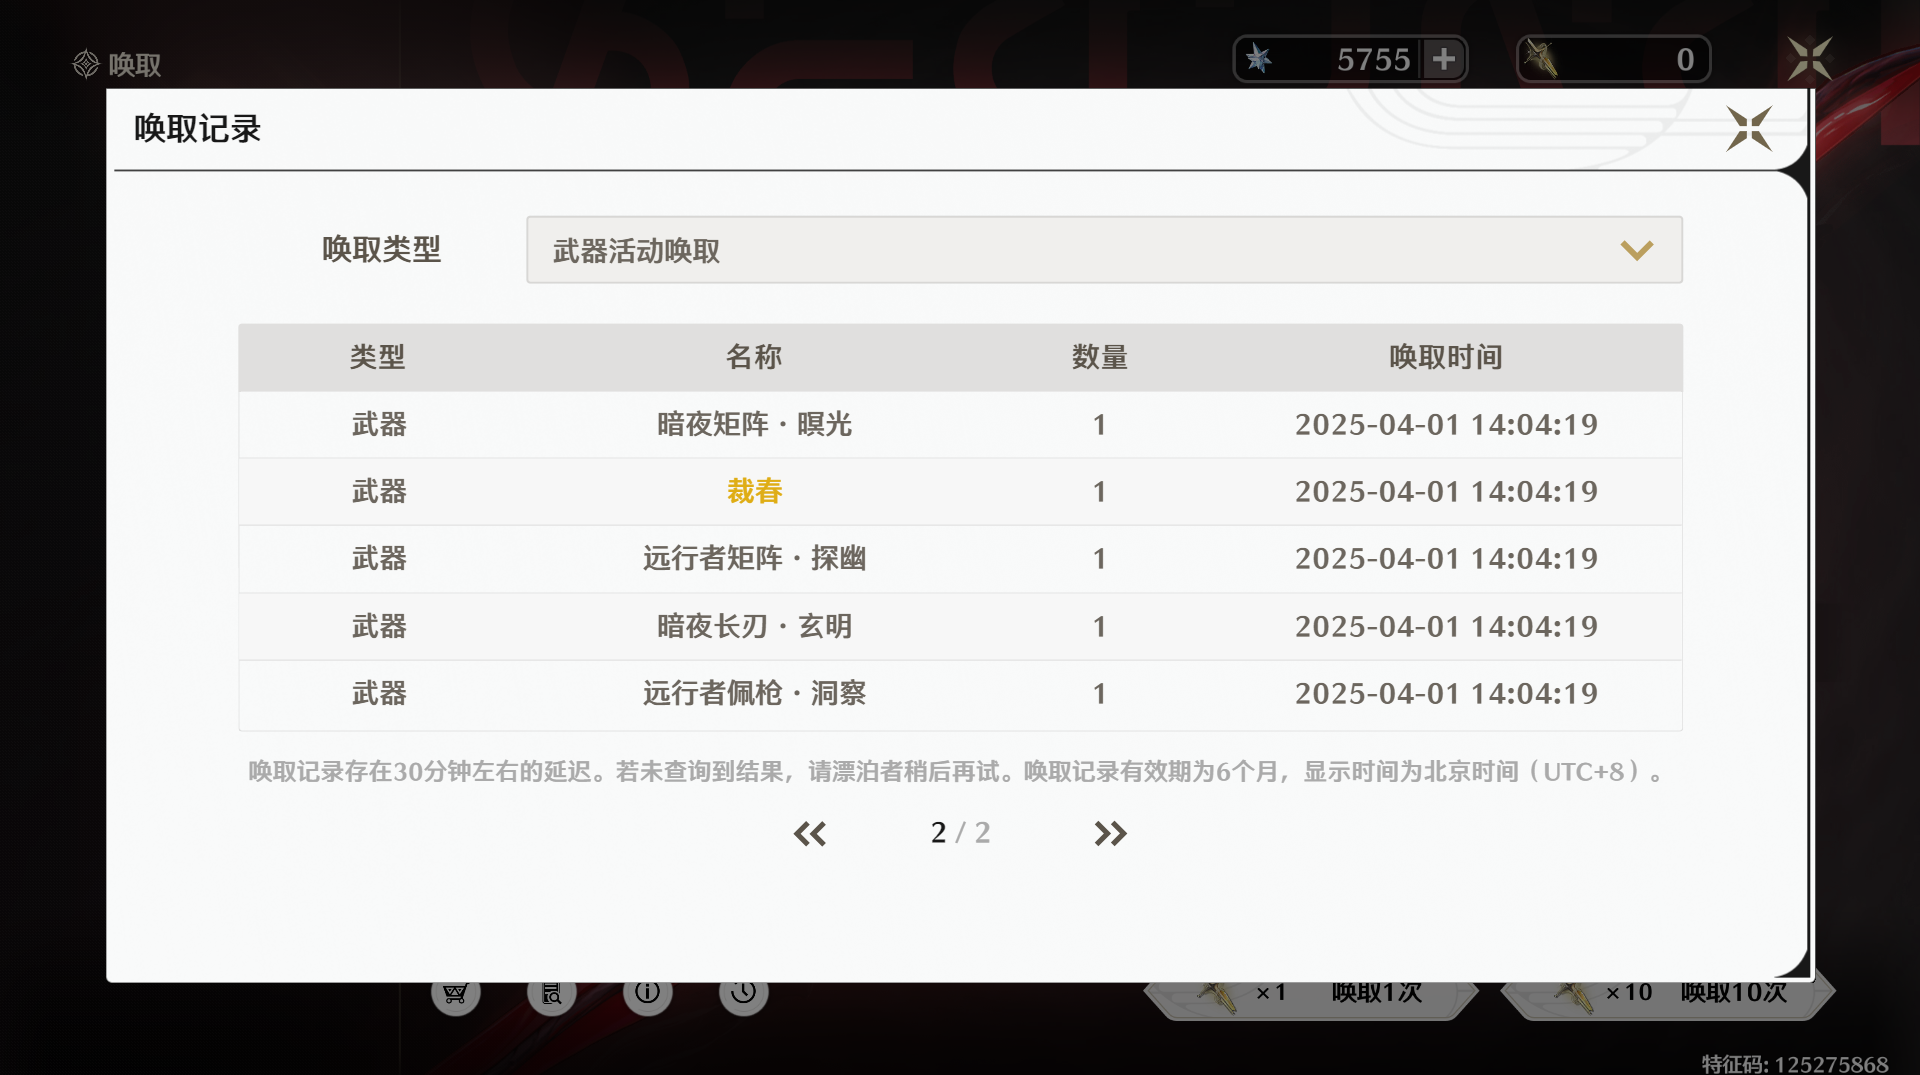1920x1075 pixels.
Task: Click the record delay notice text
Action: 958,772
